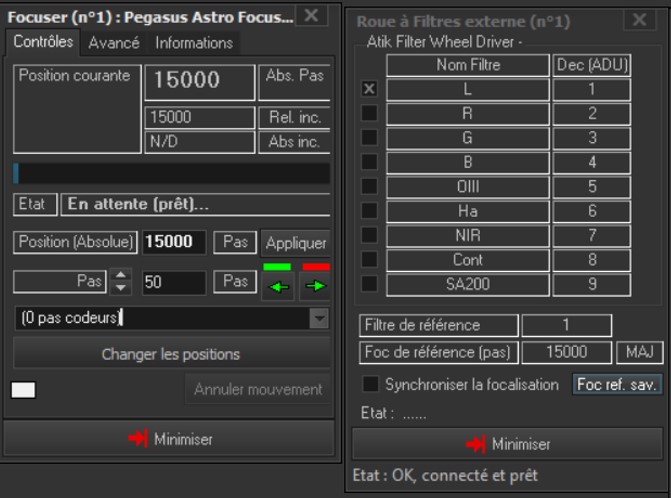Increment the Pas step spinner

121,276
